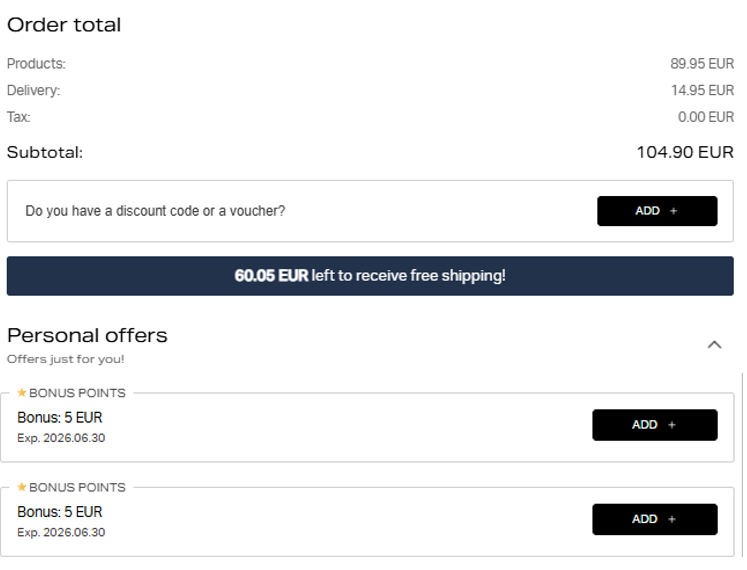Click the 'Do you have a discount code' text
The width and height of the screenshot is (747, 570).
pyautogui.click(x=155, y=211)
